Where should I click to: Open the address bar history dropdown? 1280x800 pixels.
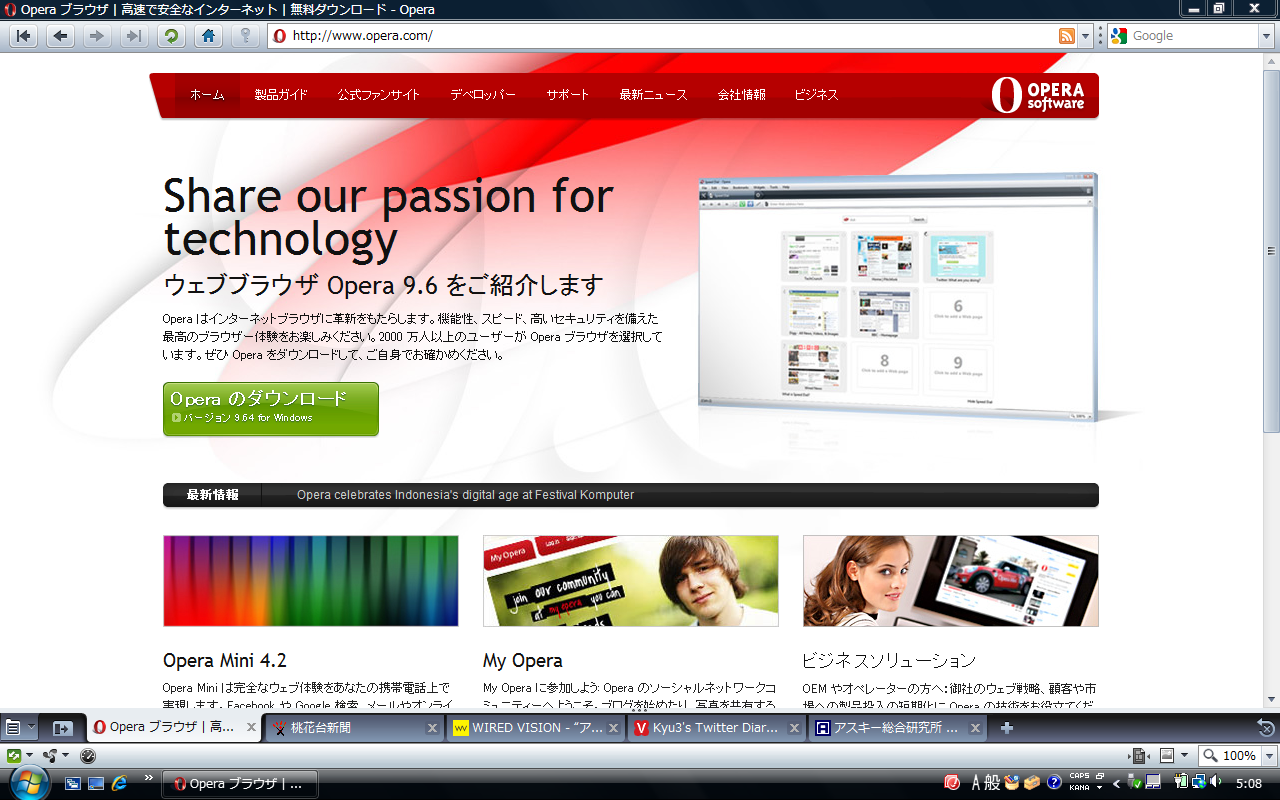[x=1086, y=36]
